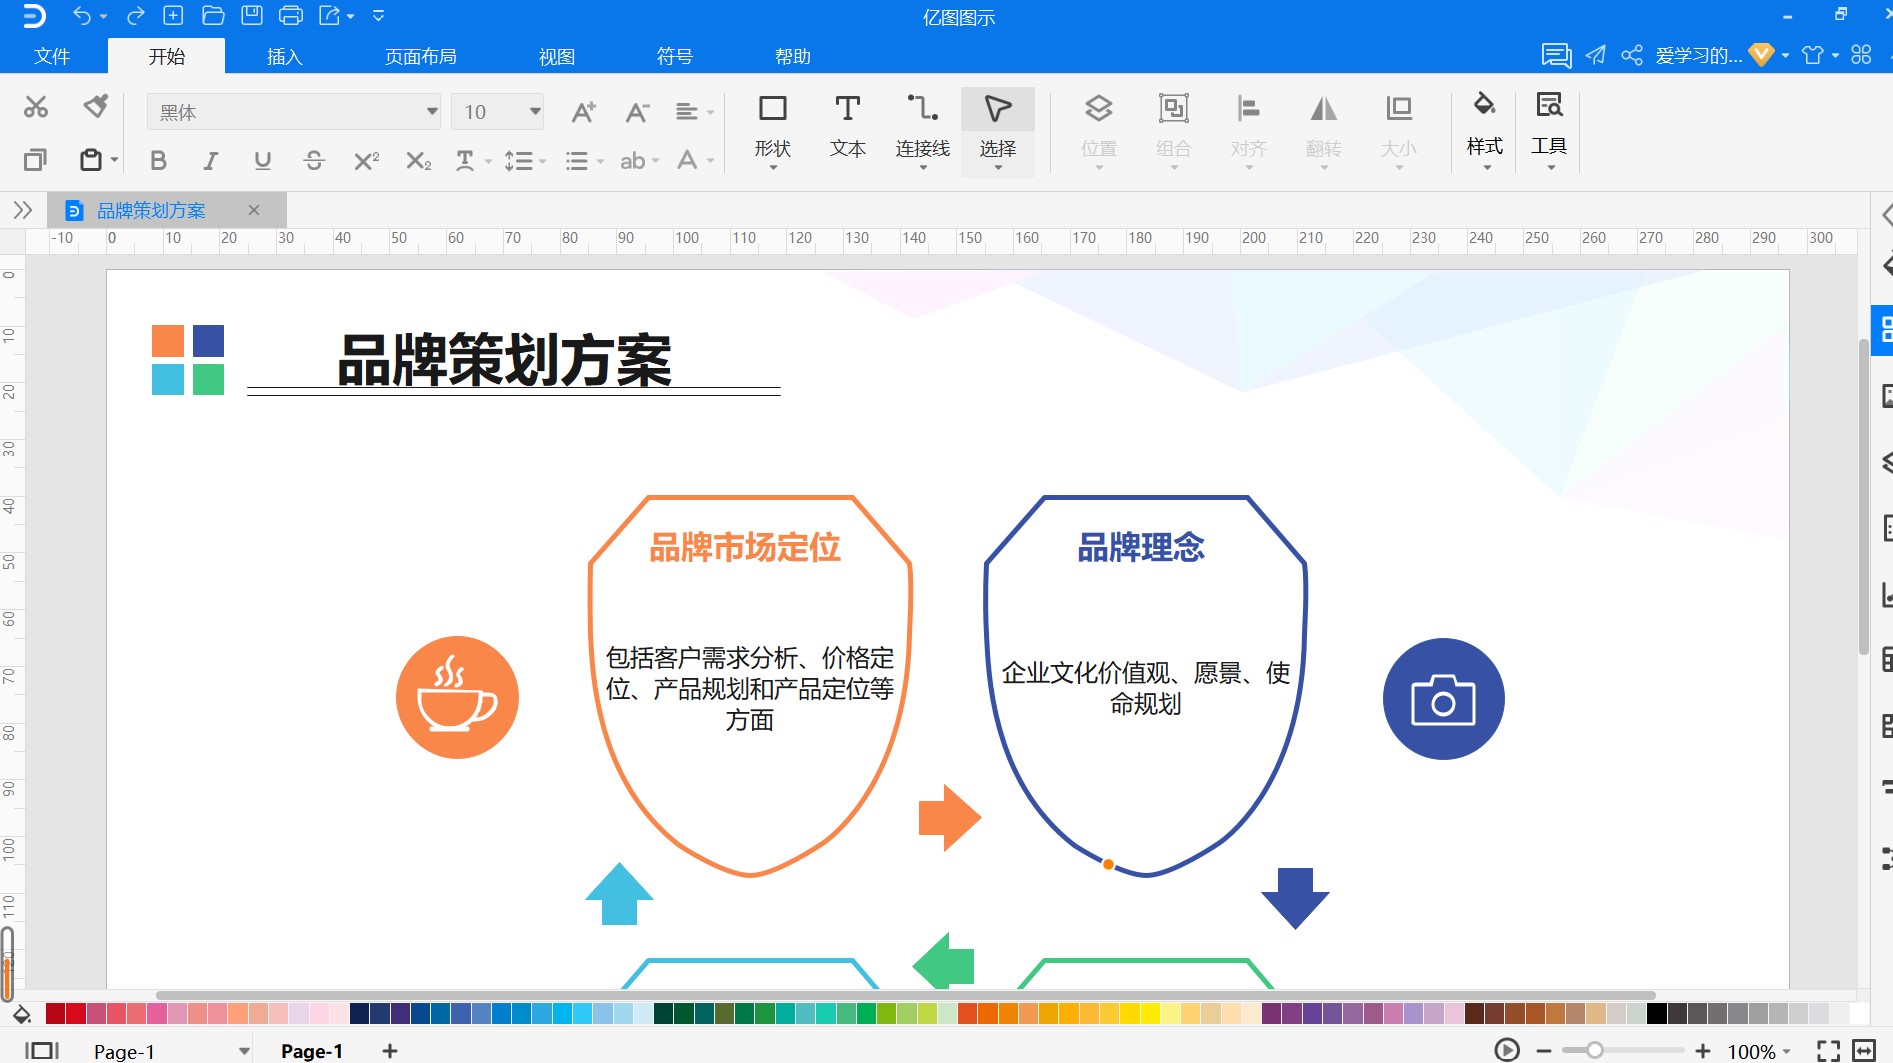Click the zoom slider handle
Screen dimensions: 1893x1063
click(1595, 1050)
